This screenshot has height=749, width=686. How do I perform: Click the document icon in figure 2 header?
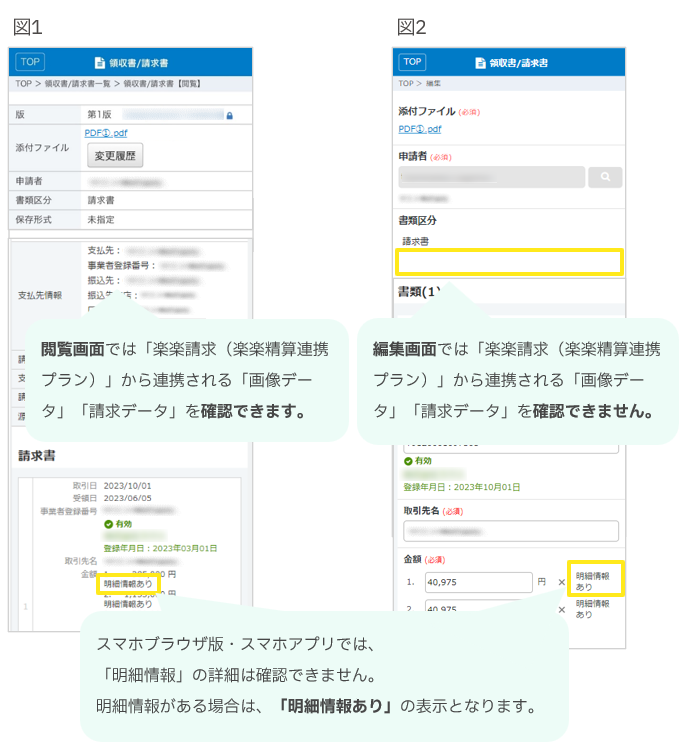pos(480,63)
